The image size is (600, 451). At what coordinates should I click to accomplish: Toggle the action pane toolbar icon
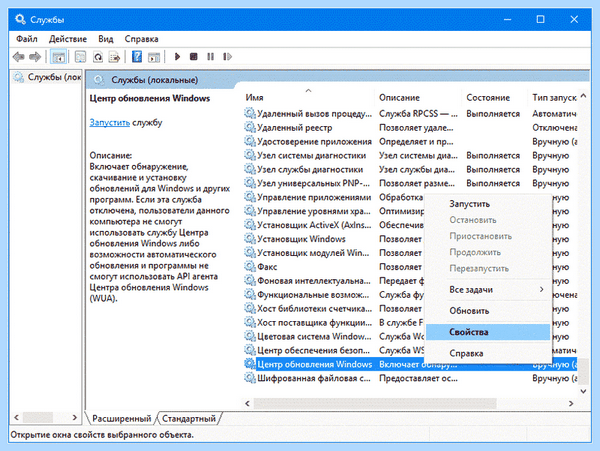154,57
